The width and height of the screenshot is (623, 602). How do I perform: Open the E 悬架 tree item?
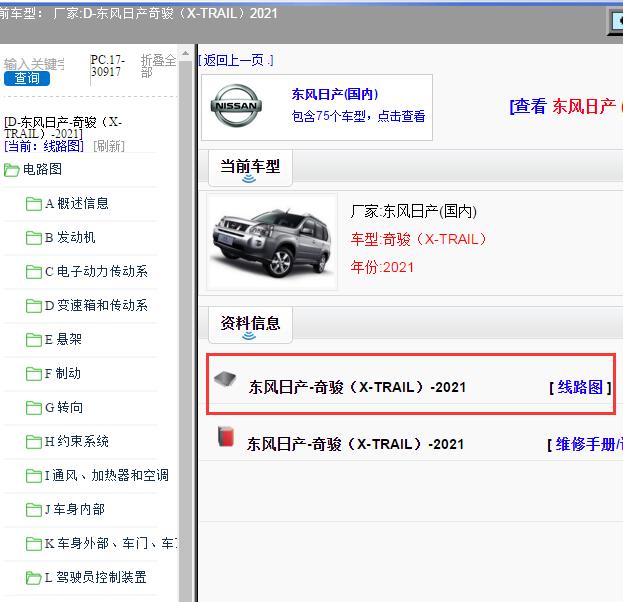[63, 339]
